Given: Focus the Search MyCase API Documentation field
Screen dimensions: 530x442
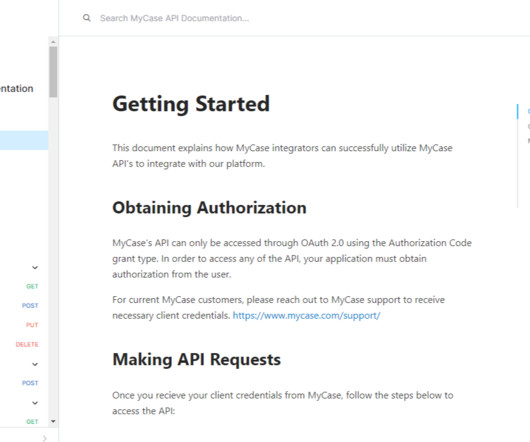Looking at the screenshot, I should click(x=174, y=18).
